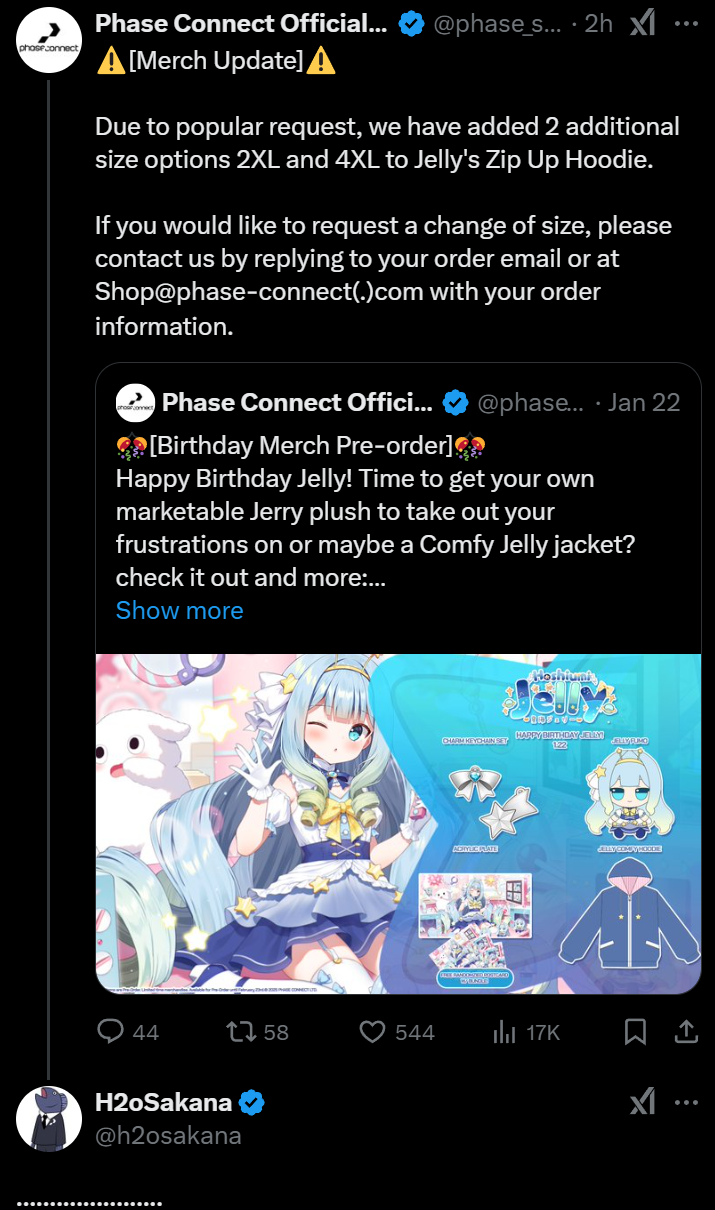Open H2oSakana profile avatar
Viewport: 715px width, 1210px height.
coord(48,1118)
